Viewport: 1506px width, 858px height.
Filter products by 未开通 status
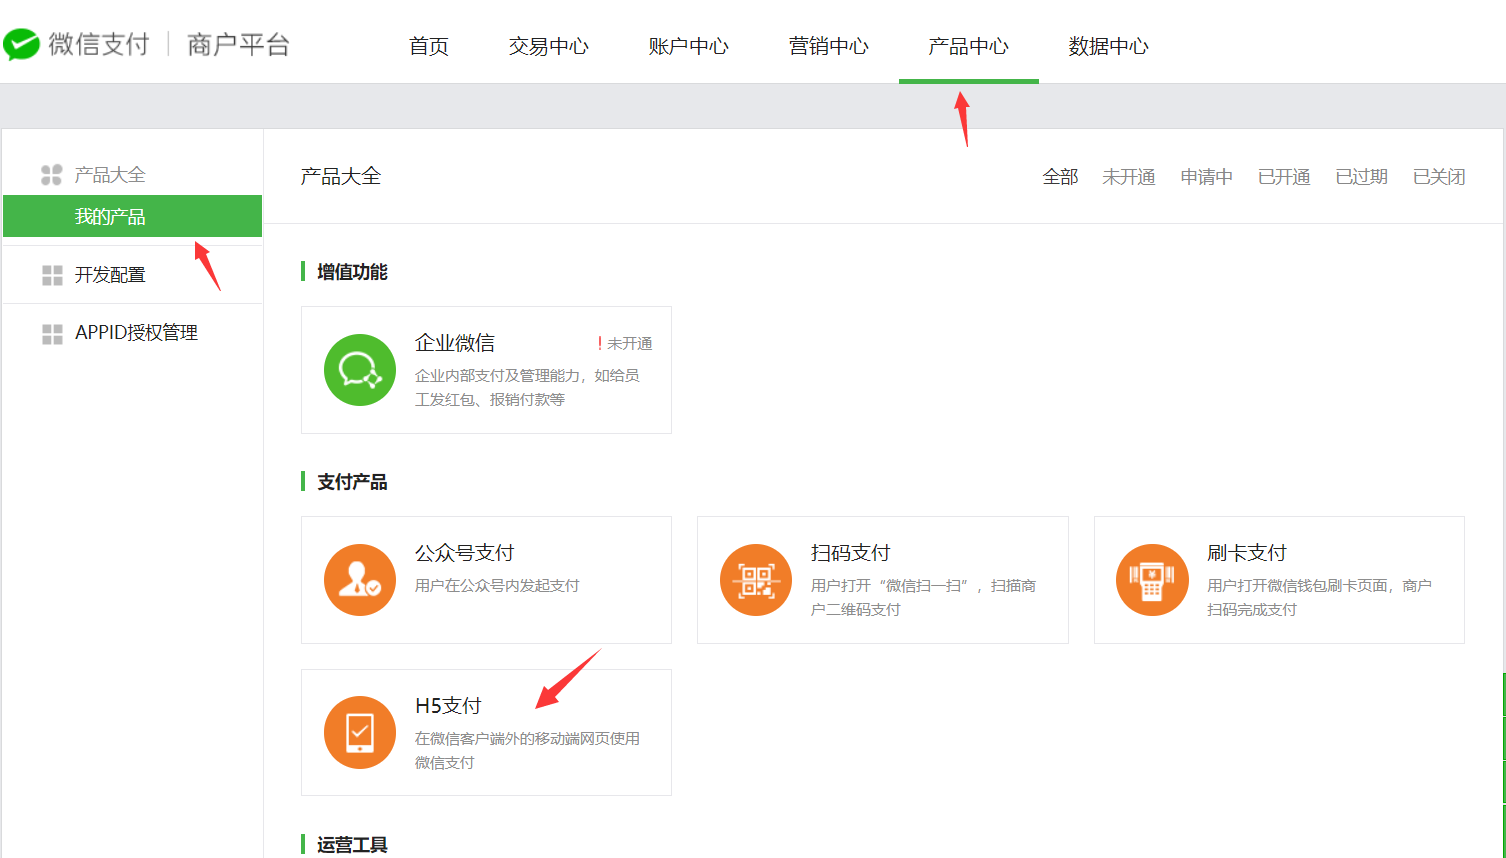pyautogui.click(x=1129, y=177)
